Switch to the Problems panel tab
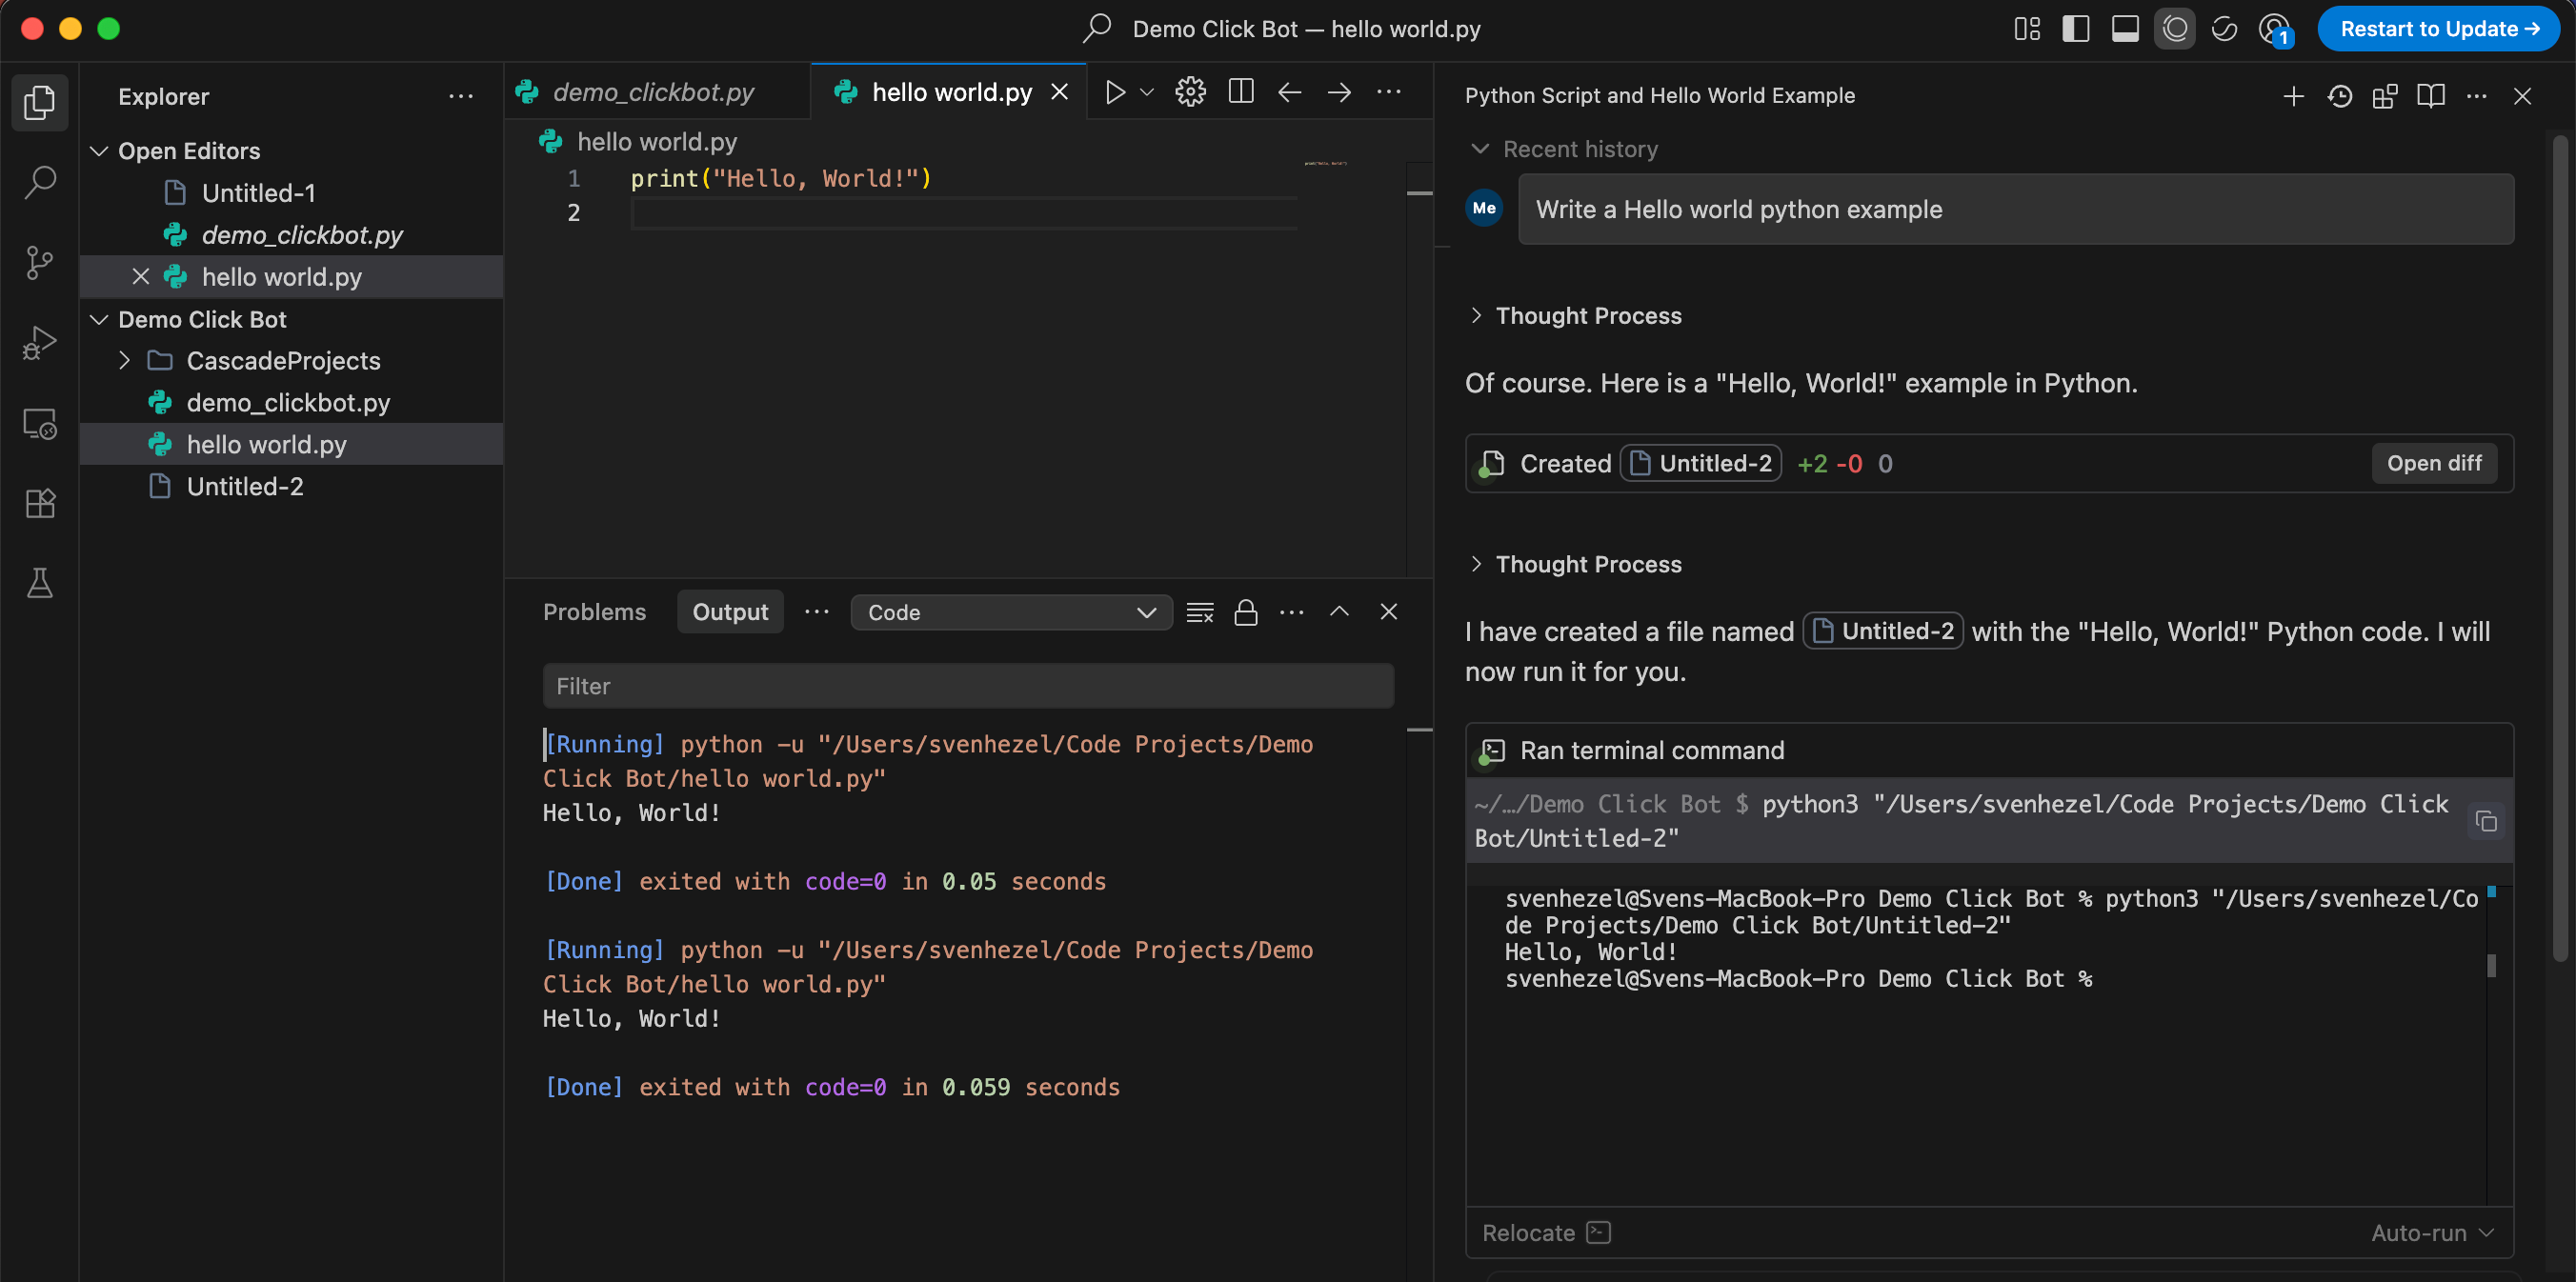2576x1282 pixels. click(594, 612)
